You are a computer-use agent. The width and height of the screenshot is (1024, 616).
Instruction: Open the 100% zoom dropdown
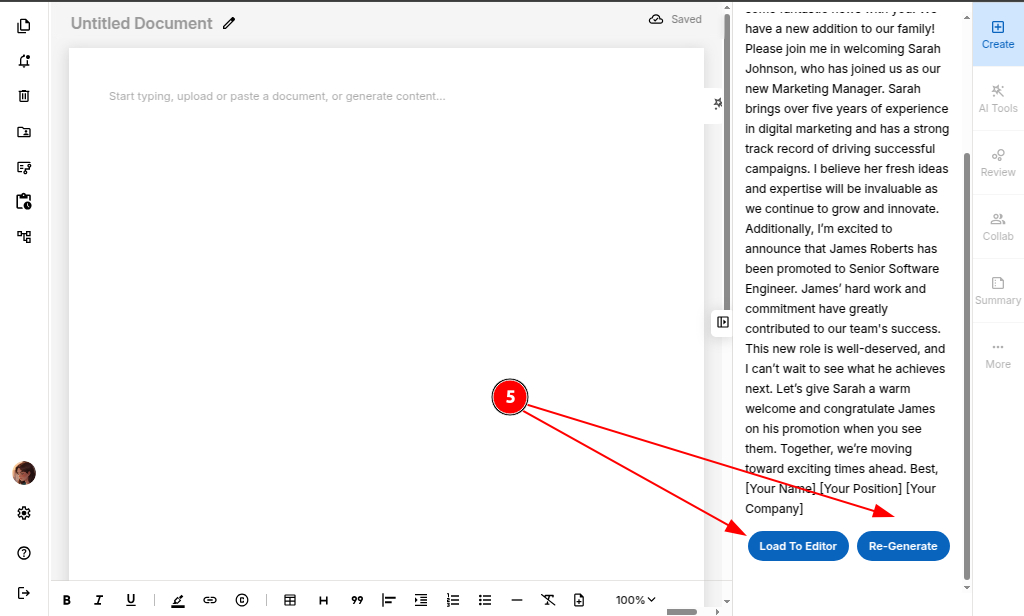637,600
